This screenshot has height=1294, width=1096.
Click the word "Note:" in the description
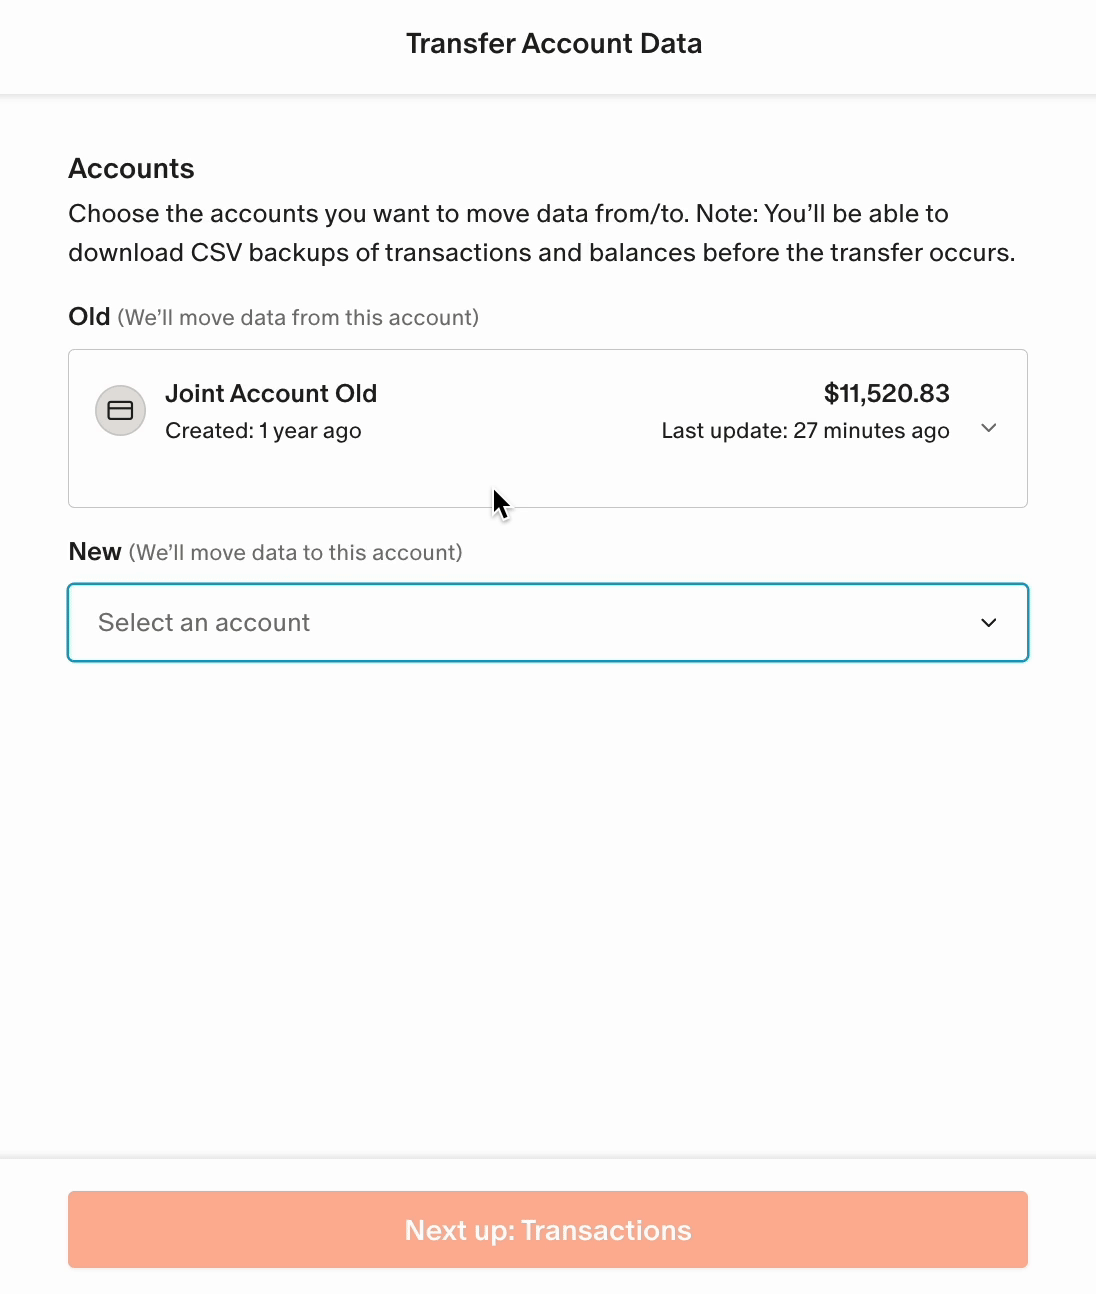(726, 214)
